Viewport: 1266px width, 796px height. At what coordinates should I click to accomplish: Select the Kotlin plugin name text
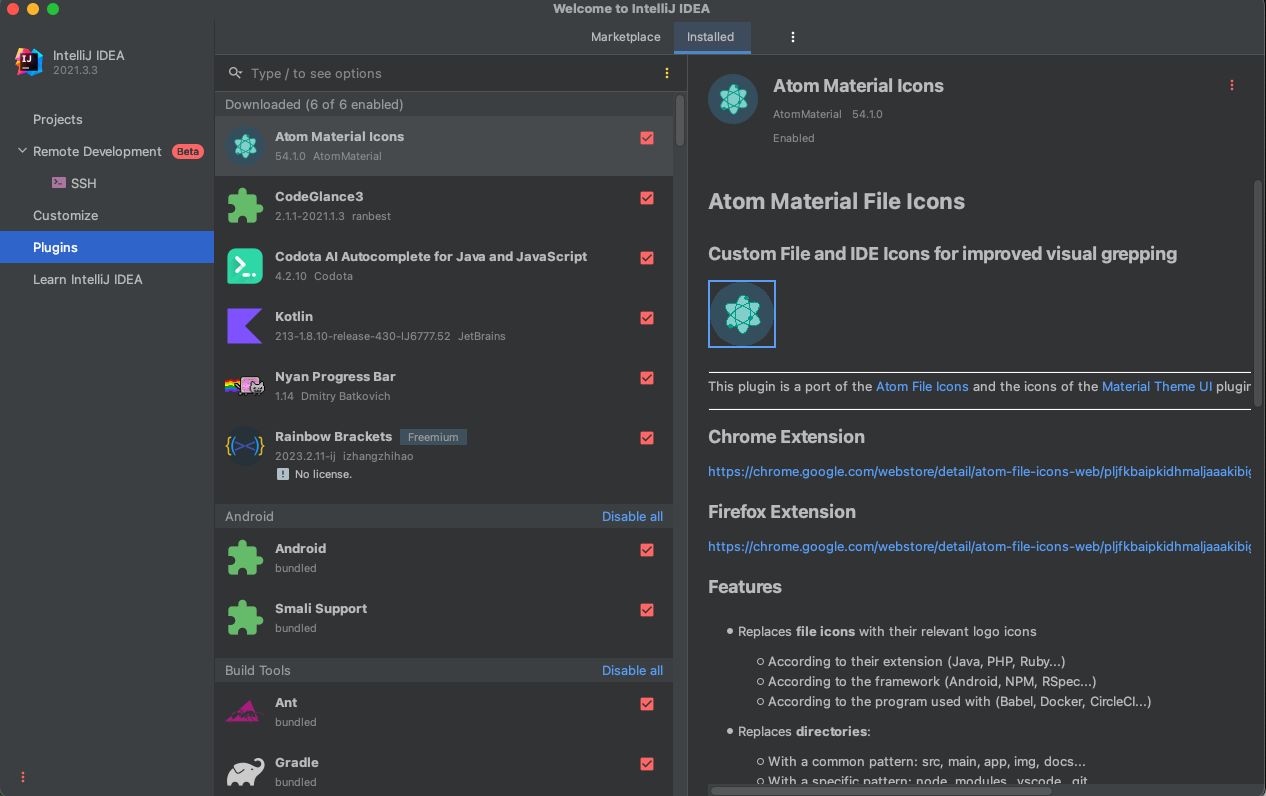point(294,316)
